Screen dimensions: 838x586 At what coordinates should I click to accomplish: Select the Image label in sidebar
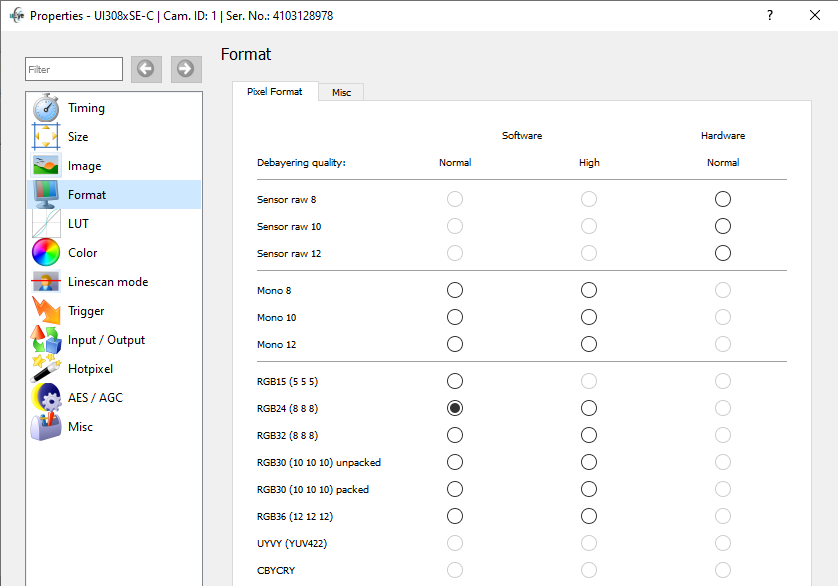84,166
